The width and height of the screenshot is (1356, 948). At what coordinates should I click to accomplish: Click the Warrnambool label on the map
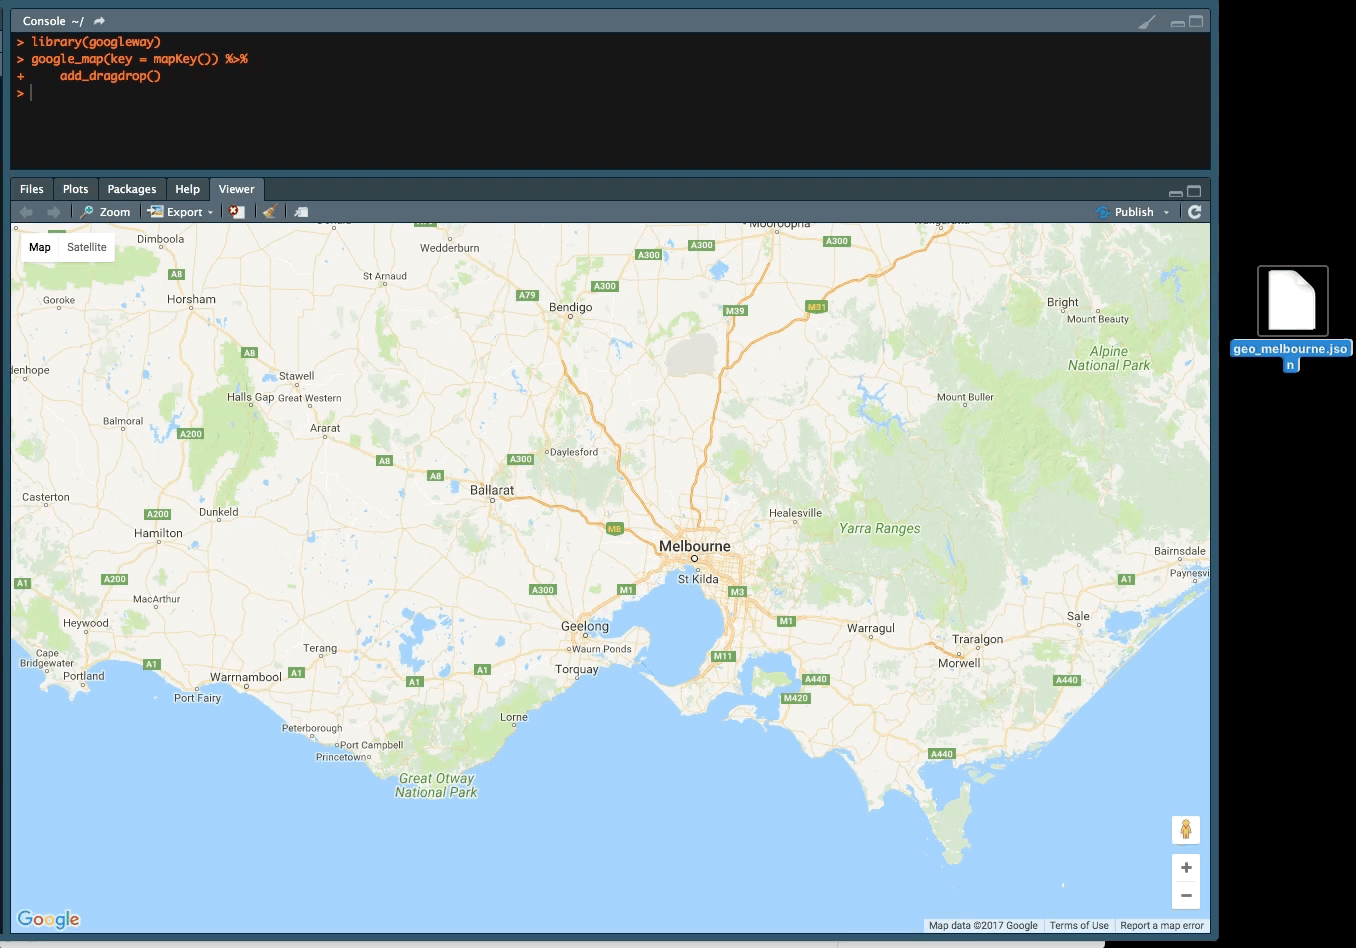(x=246, y=677)
